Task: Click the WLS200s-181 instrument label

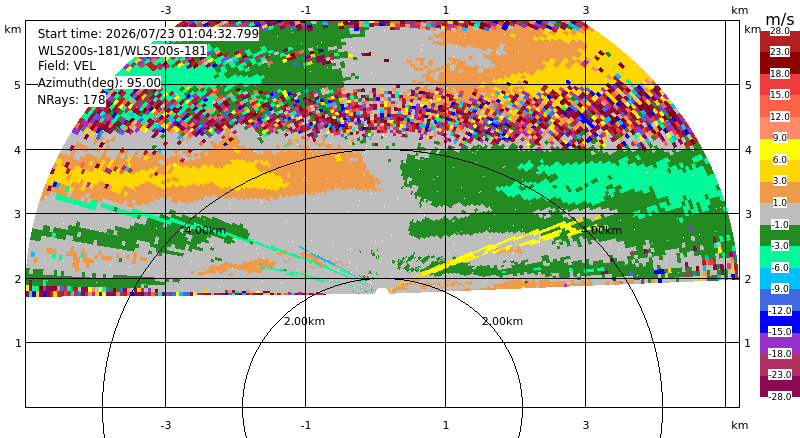Action: coord(122,51)
